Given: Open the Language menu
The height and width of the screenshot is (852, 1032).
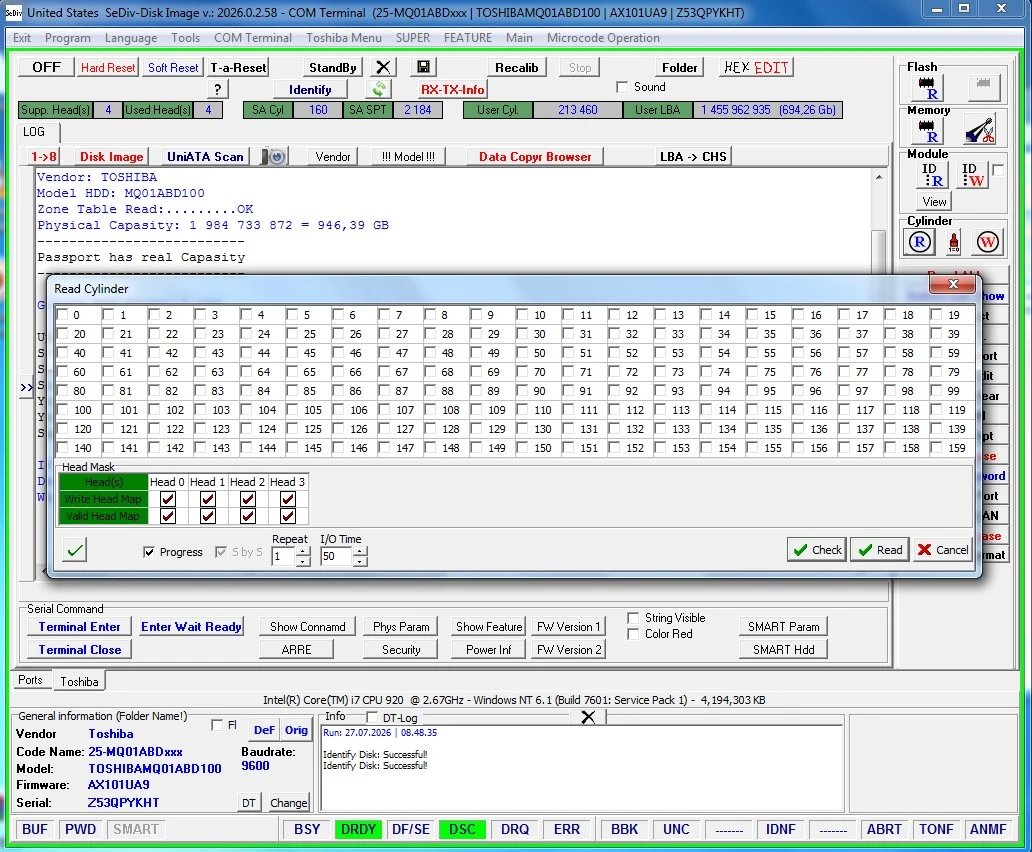Looking at the screenshot, I should (x=131, y=38).
